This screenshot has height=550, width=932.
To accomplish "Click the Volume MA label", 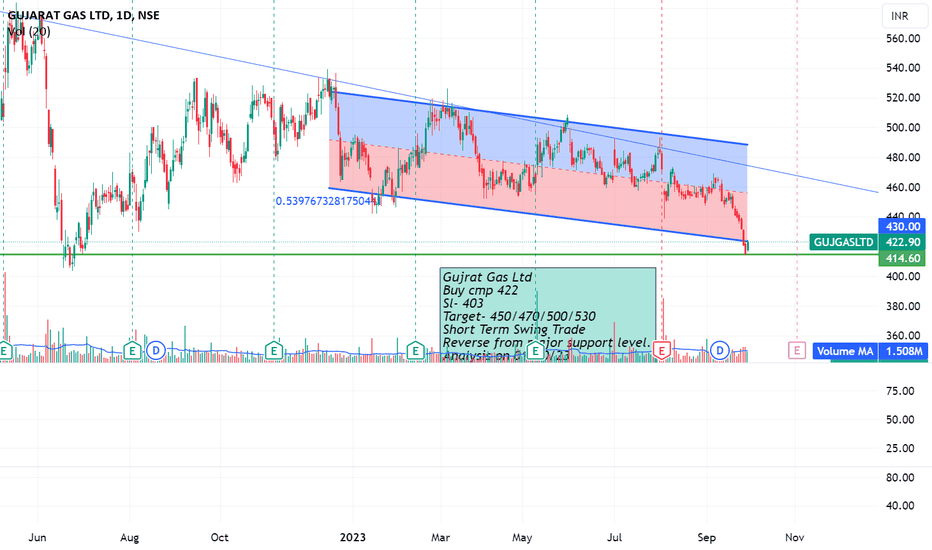I will click(x=845, y=351).
